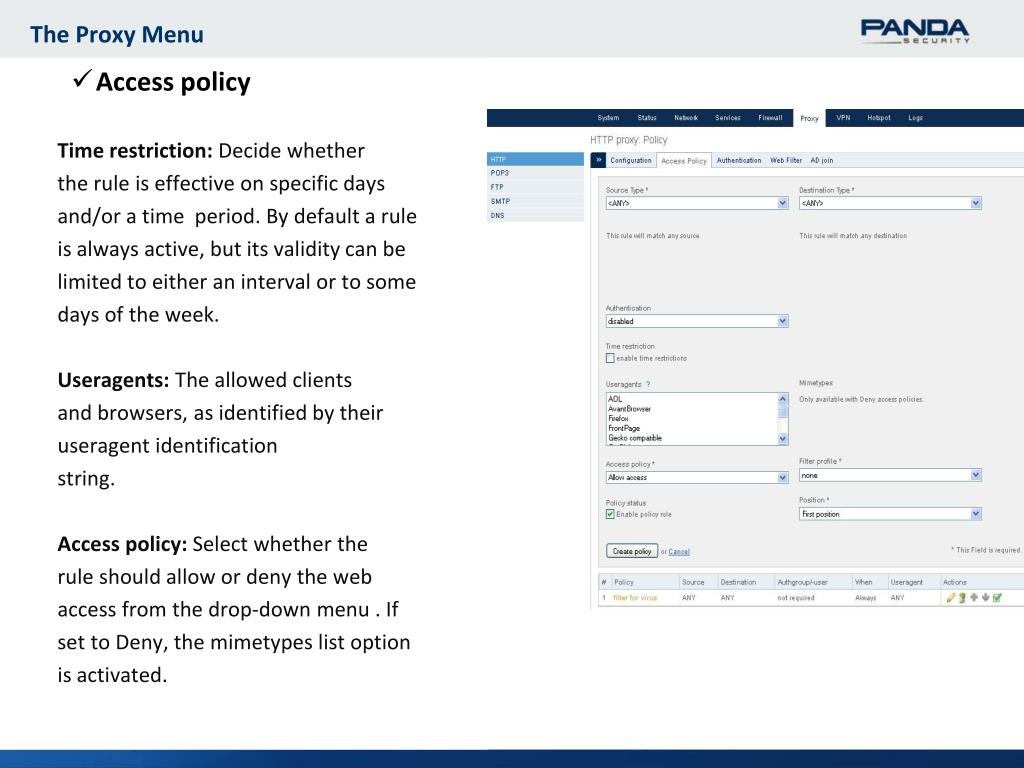Viewport: 1024px width, 768px height.
Task: Open the Source Type dropdown
Action: (x=697, y=203)
